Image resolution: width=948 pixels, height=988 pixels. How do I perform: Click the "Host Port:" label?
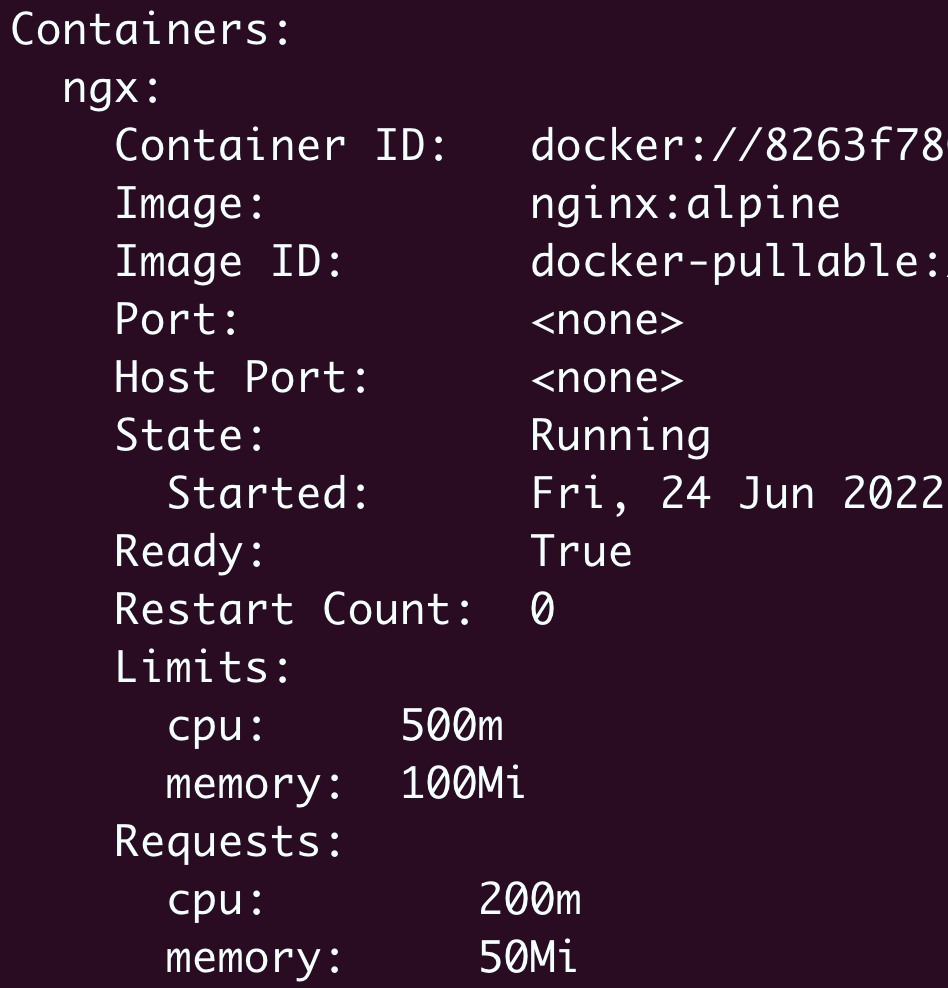point(241,378)
